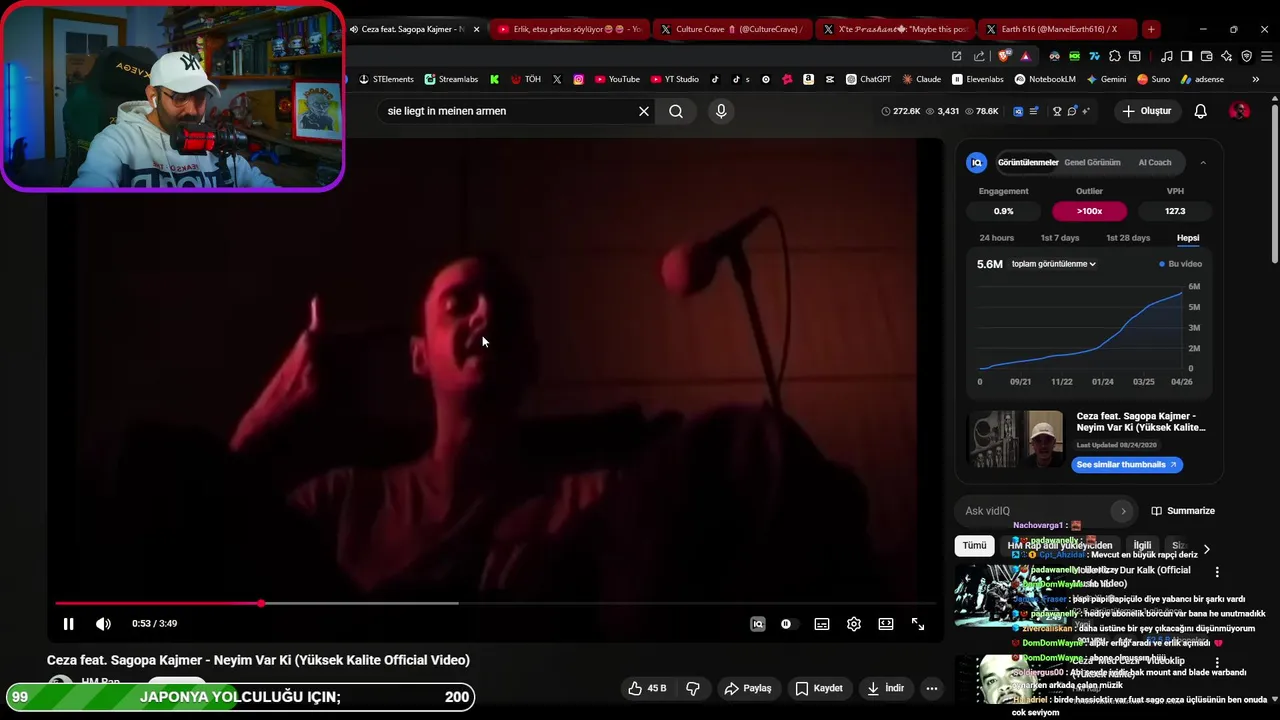Open NotebookLM bookmark

1045,79
